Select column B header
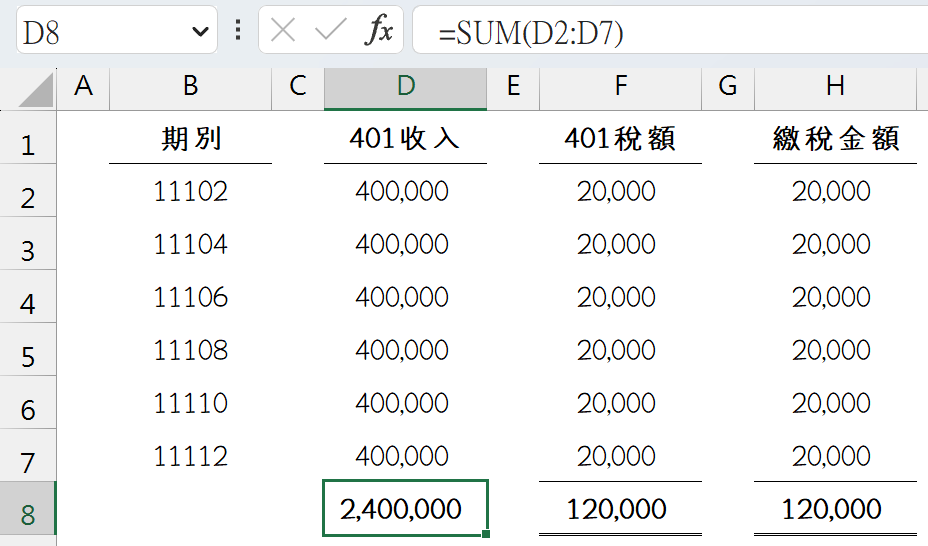This screenshot has height=546, width=928. tap(191, 87)
